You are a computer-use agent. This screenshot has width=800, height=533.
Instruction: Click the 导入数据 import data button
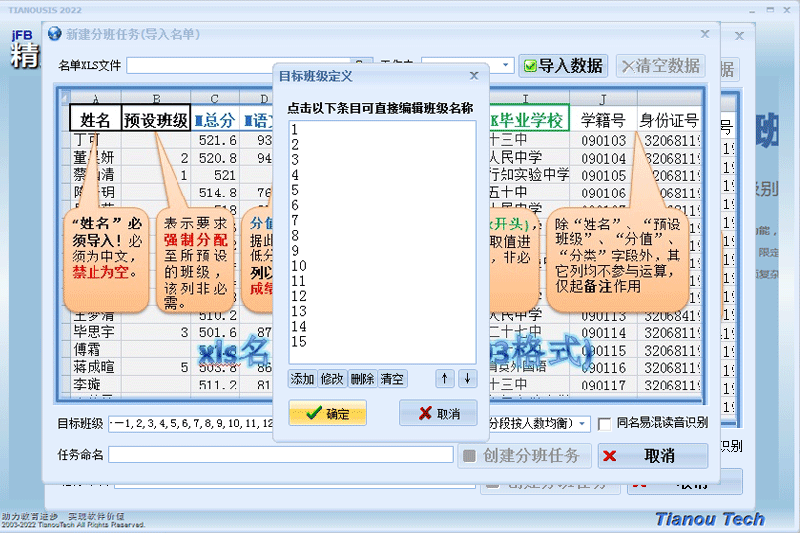pos(563,66)
